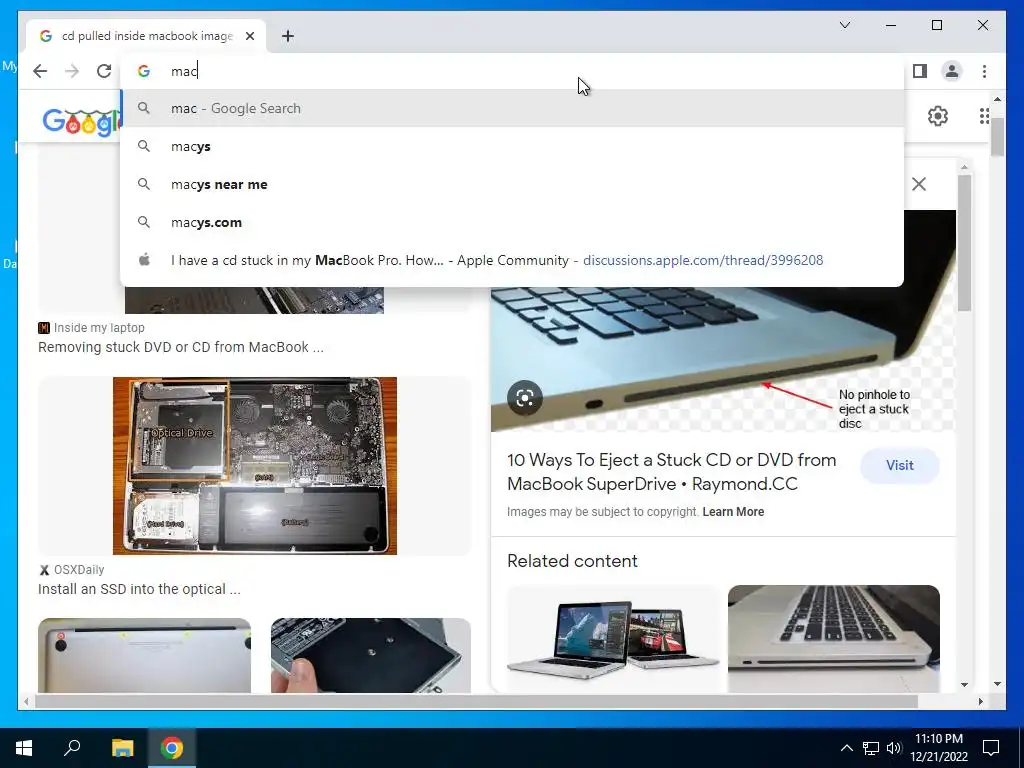Open the Apple Community discussions suggestion

(x=512, y=260)
